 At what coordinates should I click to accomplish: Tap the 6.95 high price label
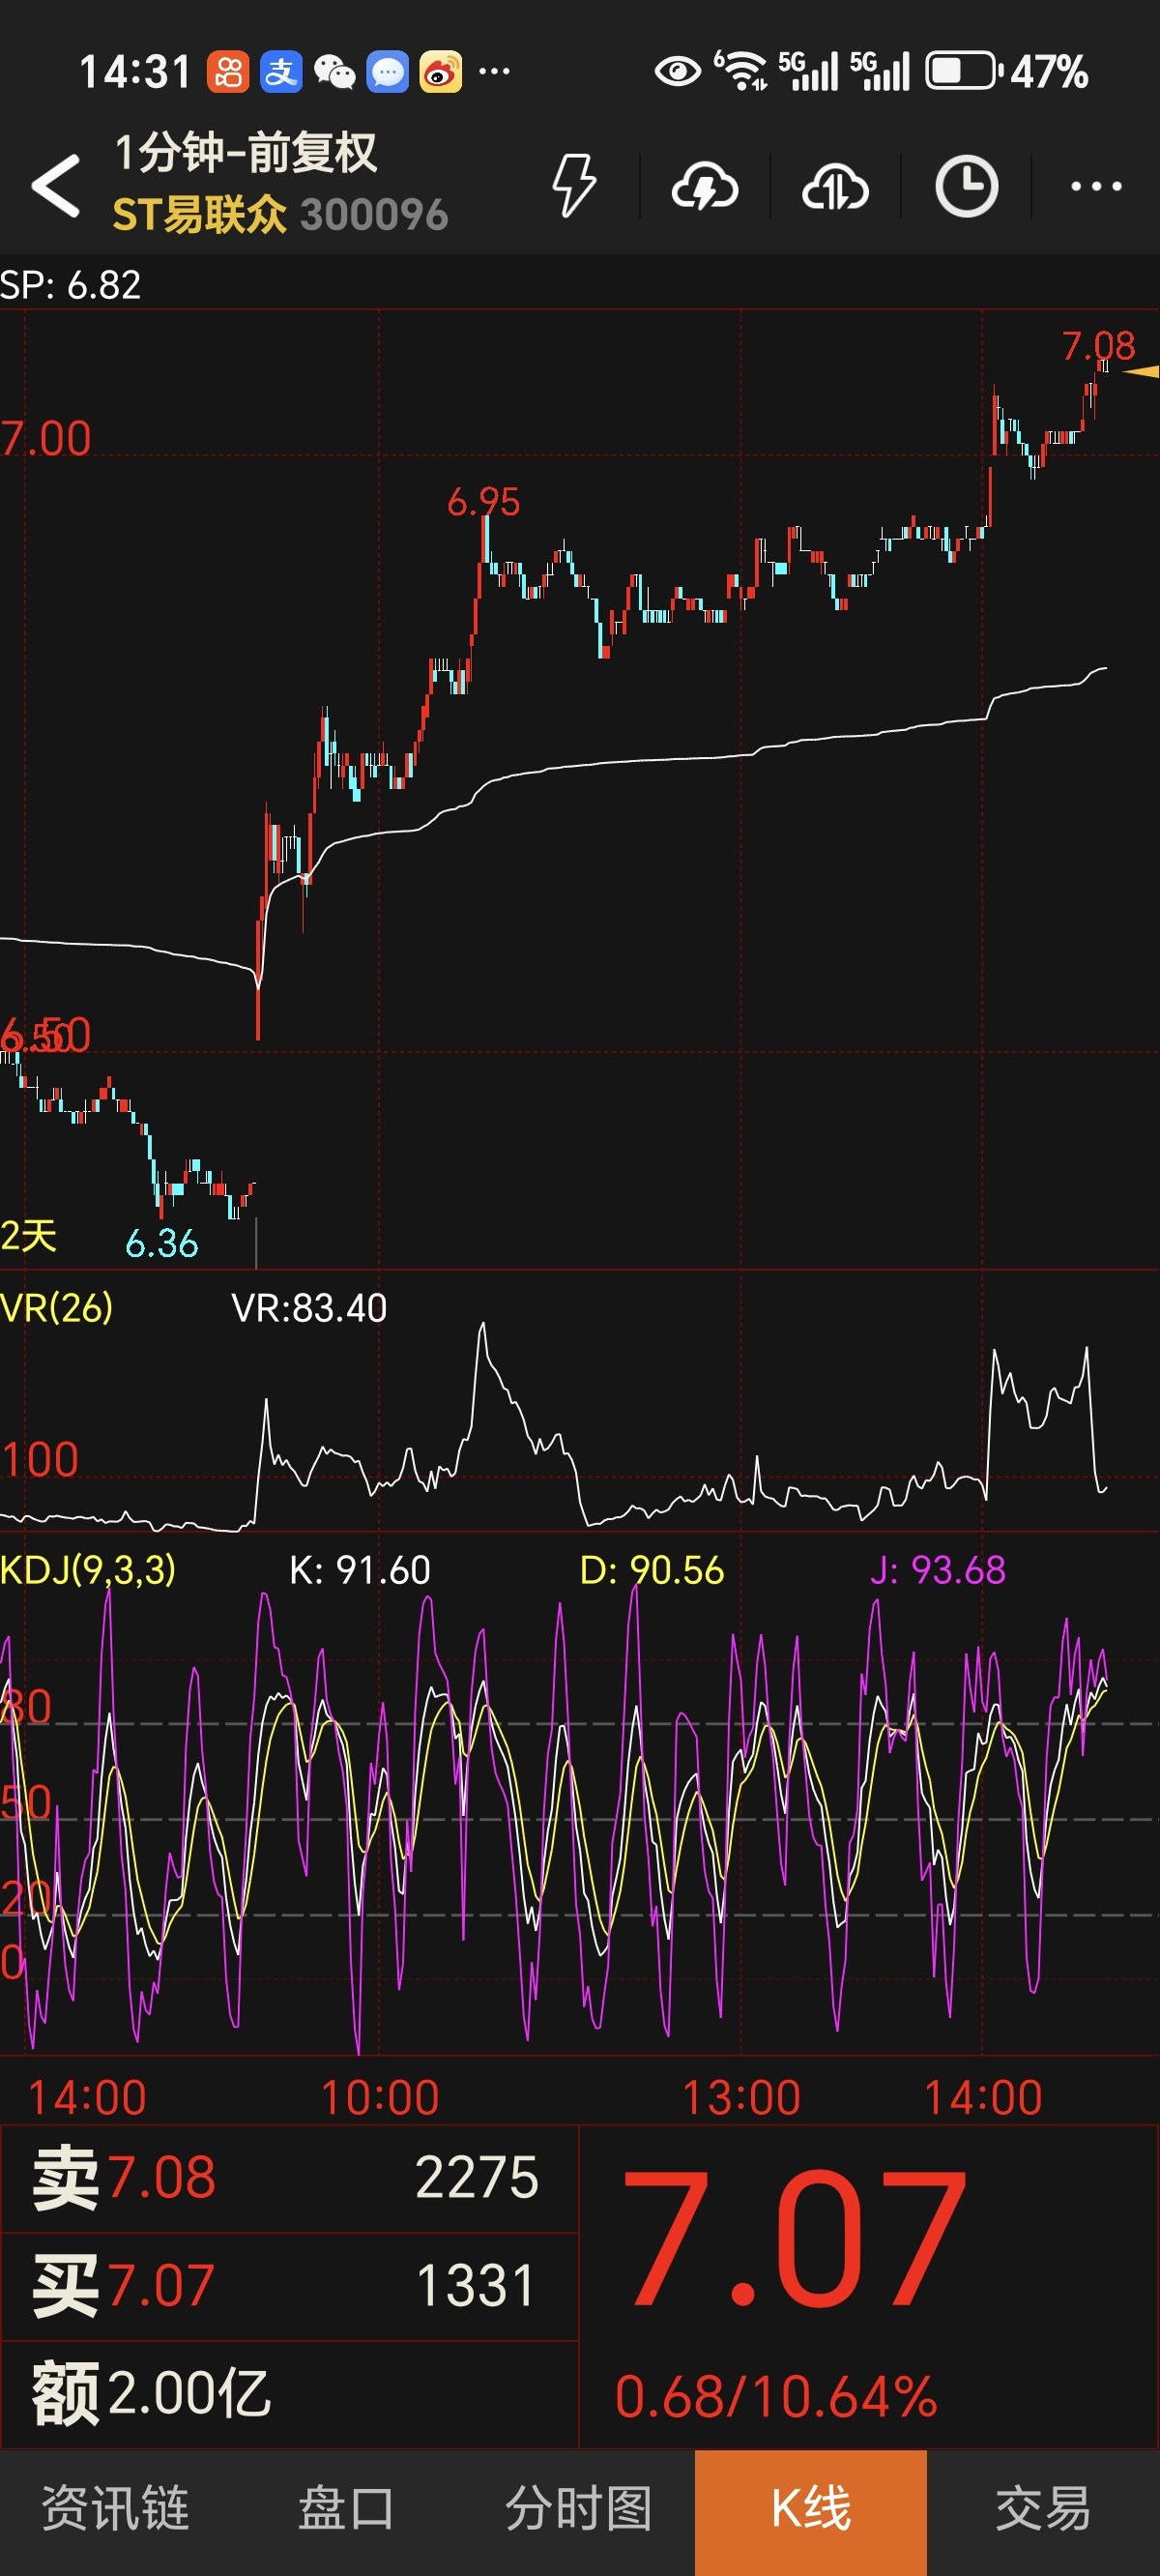point(483,502)
